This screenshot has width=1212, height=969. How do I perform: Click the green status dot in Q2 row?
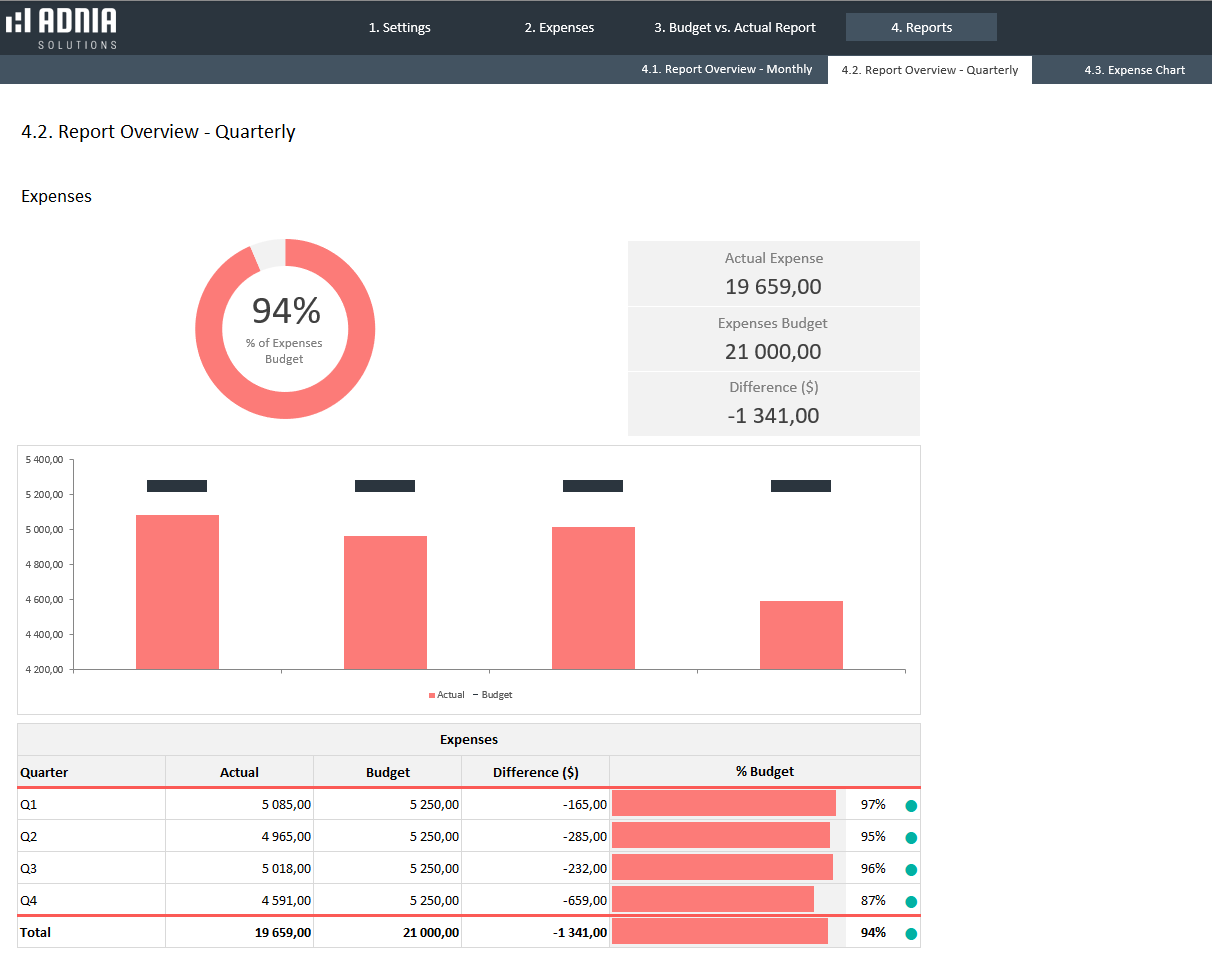911,837
